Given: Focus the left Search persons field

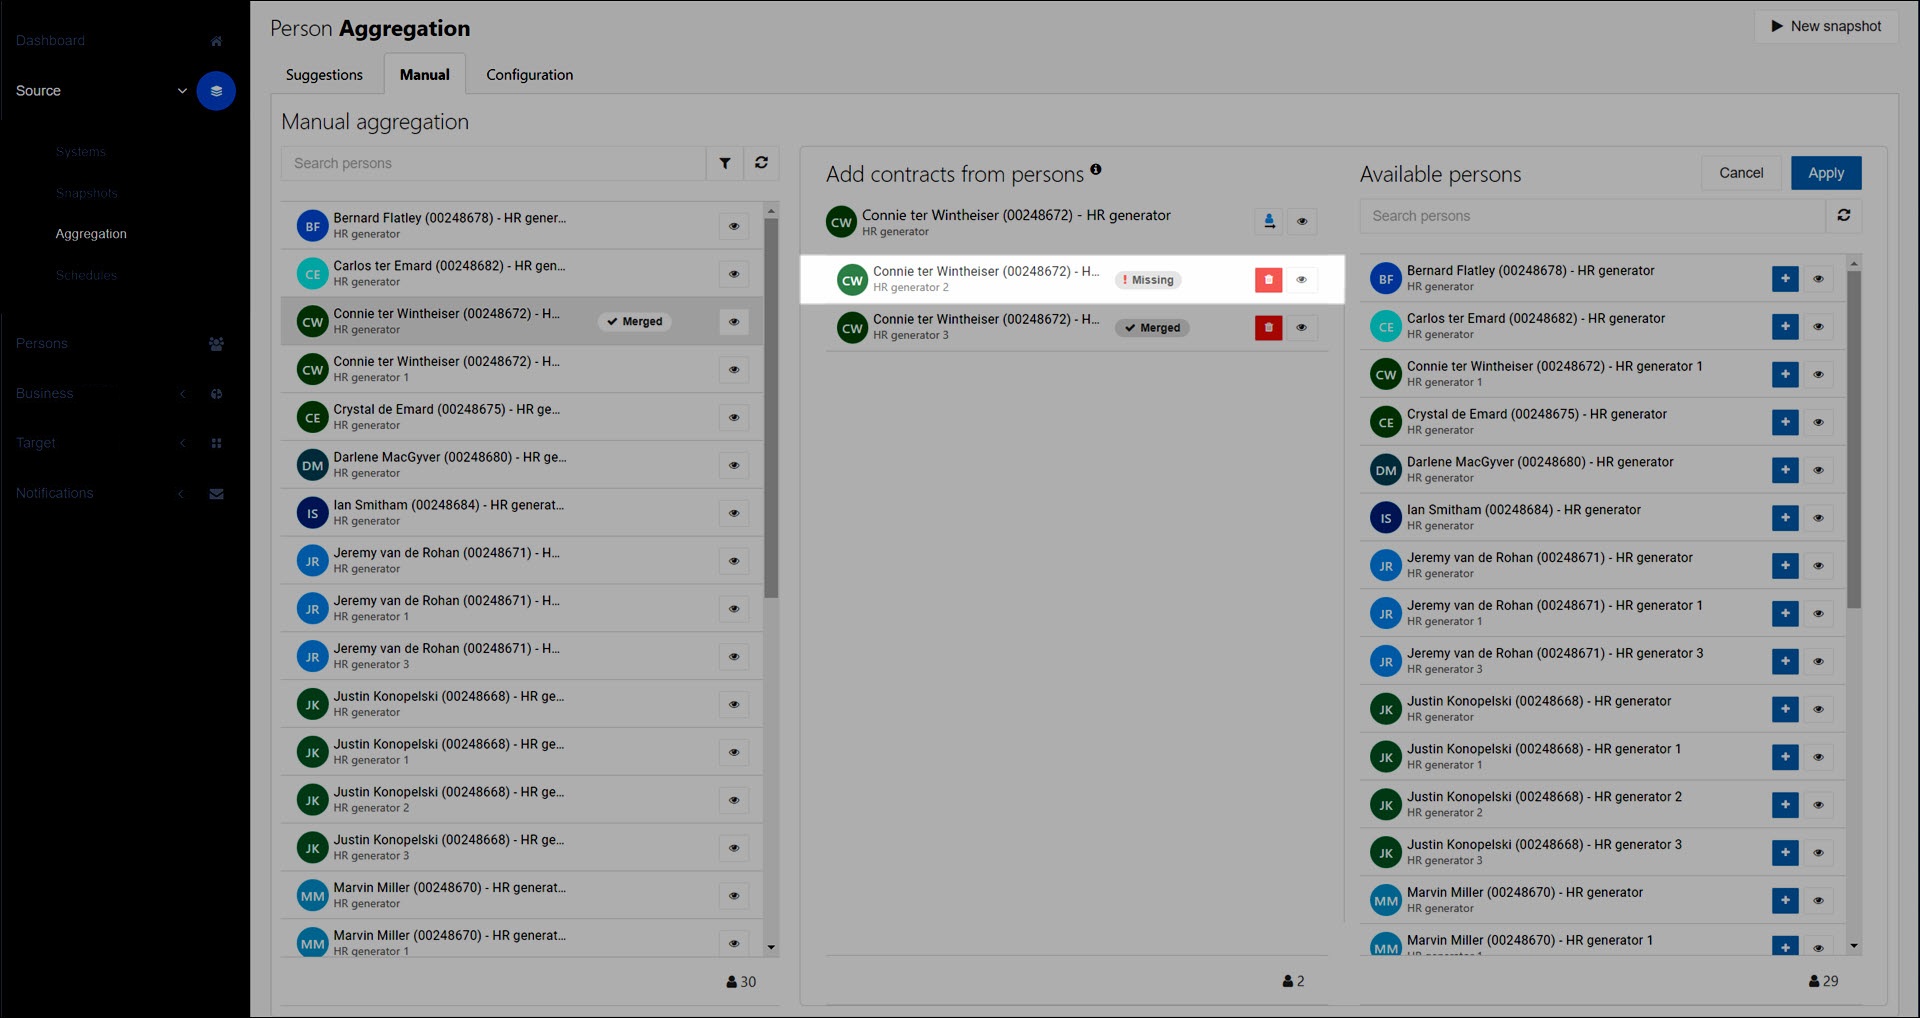Looking at the screenshot, I should point(494,163).
